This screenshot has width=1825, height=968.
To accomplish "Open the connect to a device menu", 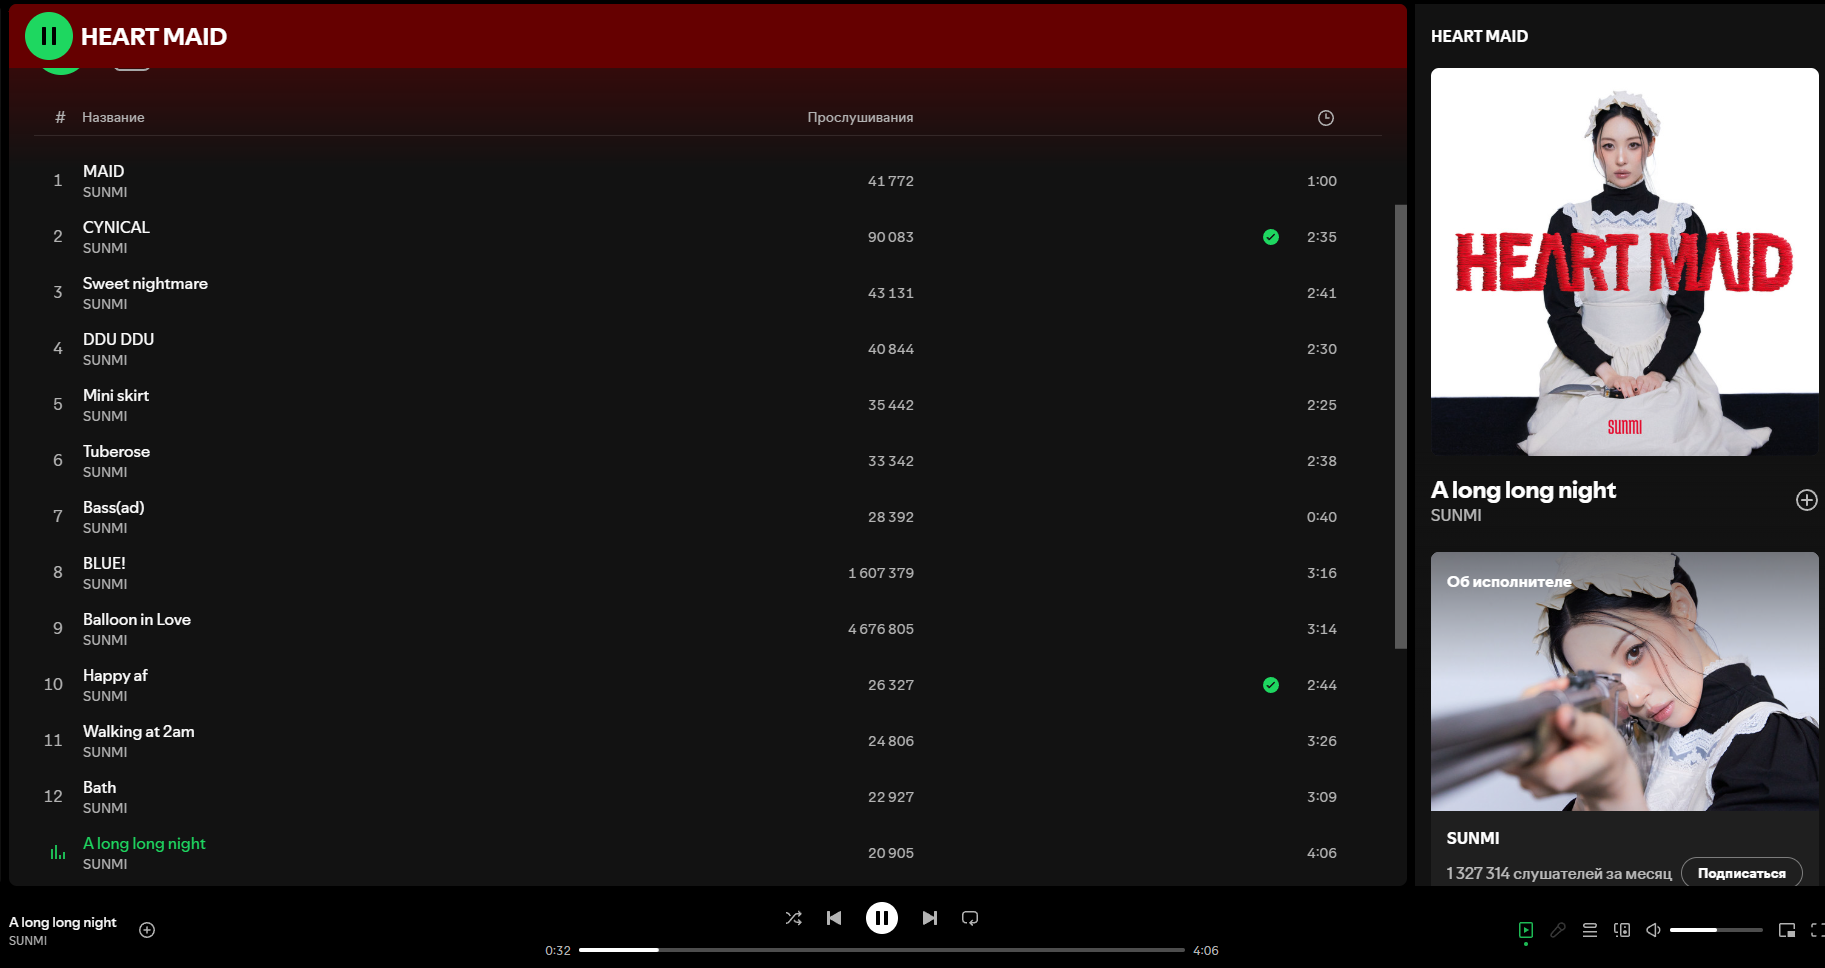I will click(x=1621, y=930).
